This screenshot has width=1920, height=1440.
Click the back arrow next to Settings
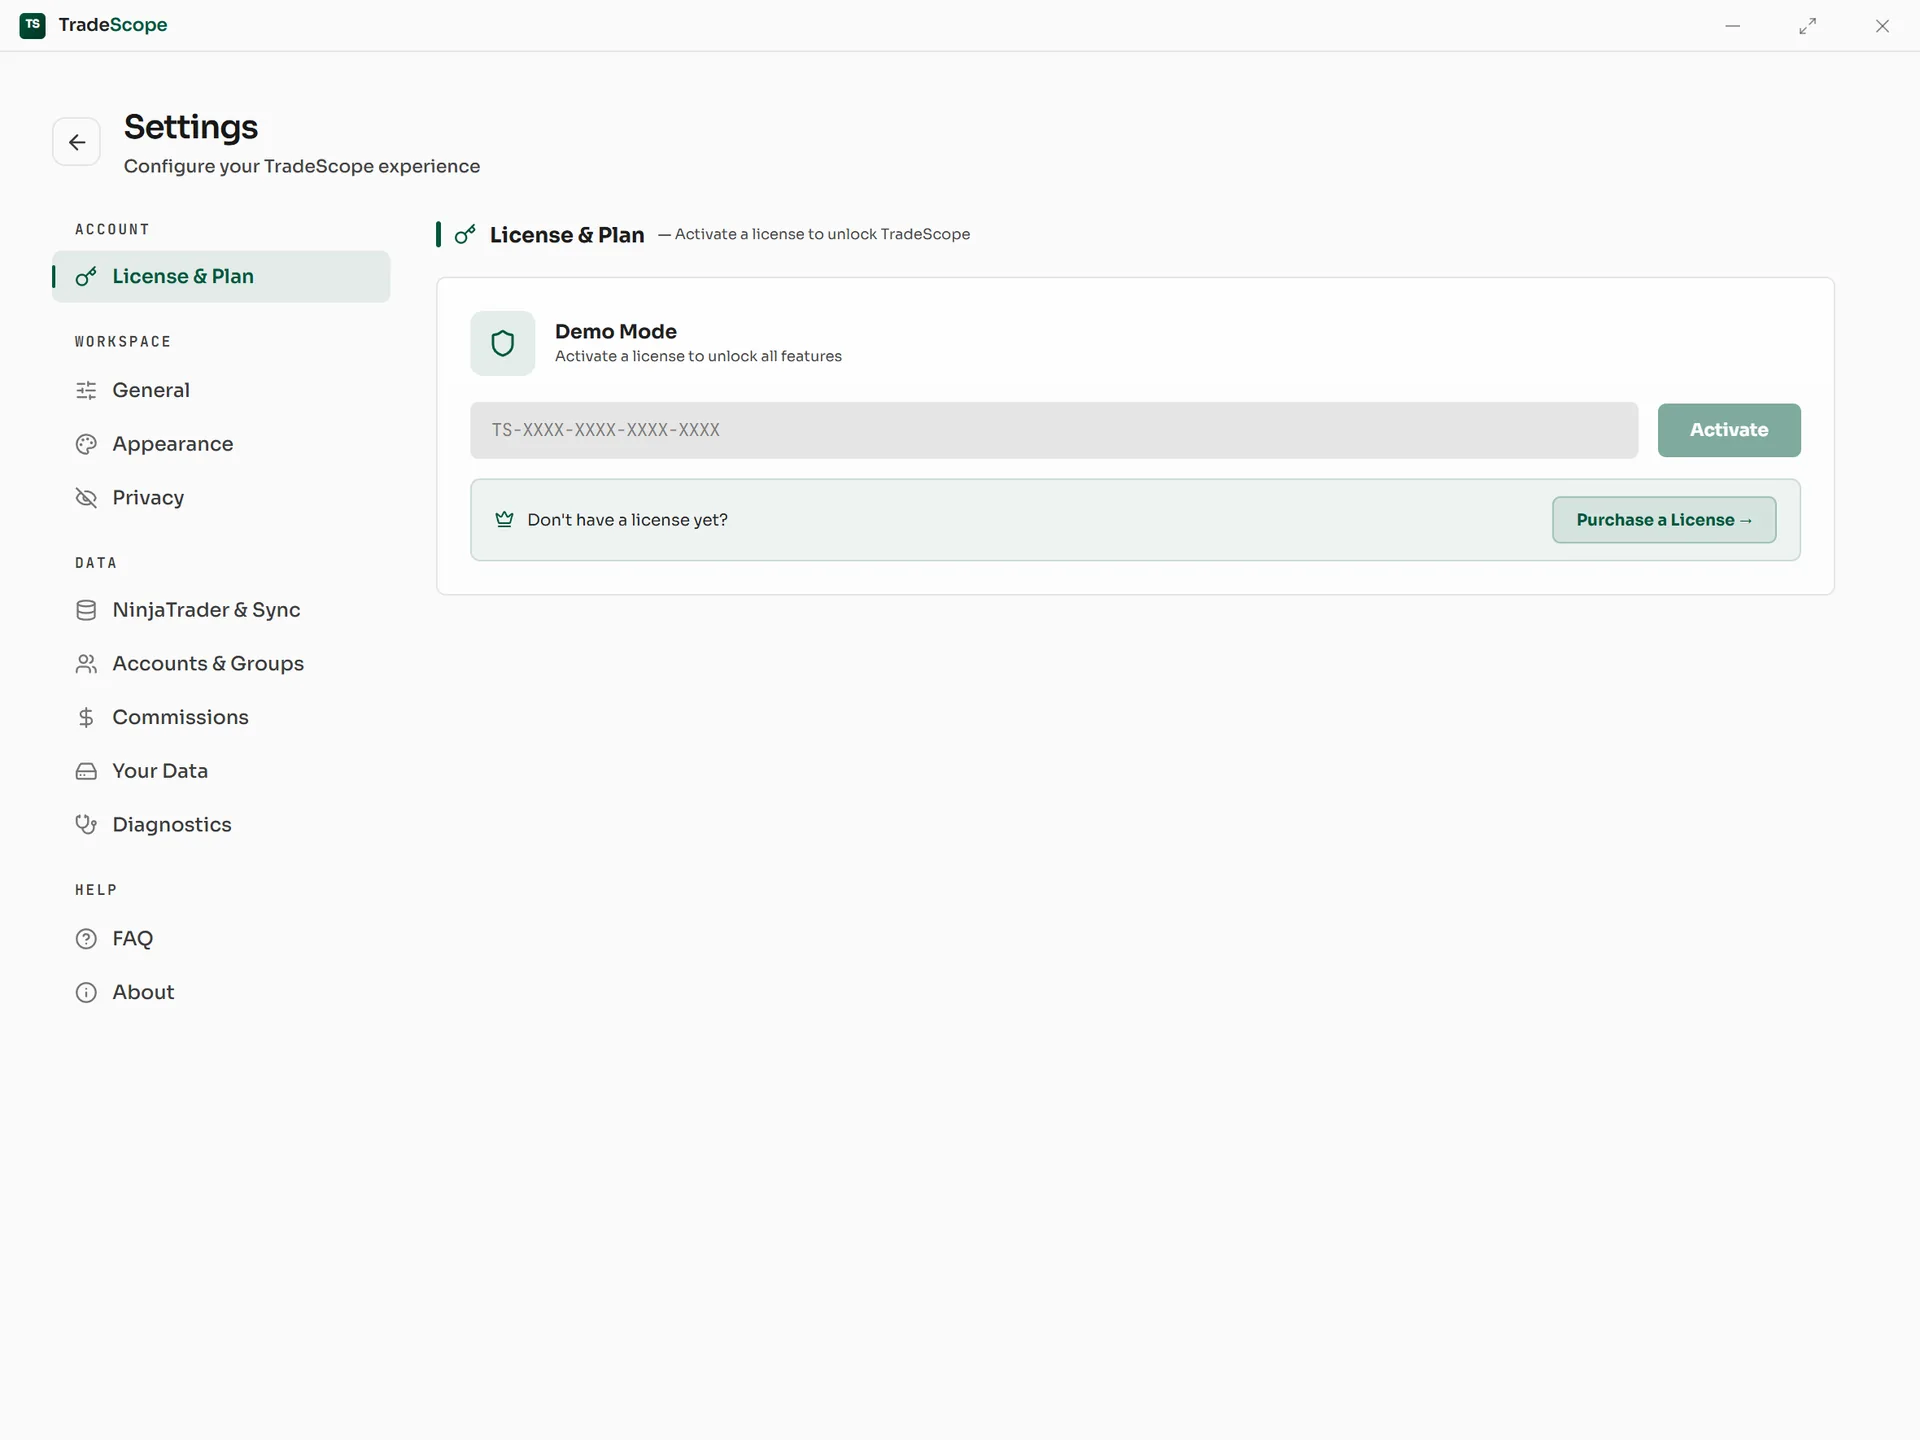(x=76, y=142)
